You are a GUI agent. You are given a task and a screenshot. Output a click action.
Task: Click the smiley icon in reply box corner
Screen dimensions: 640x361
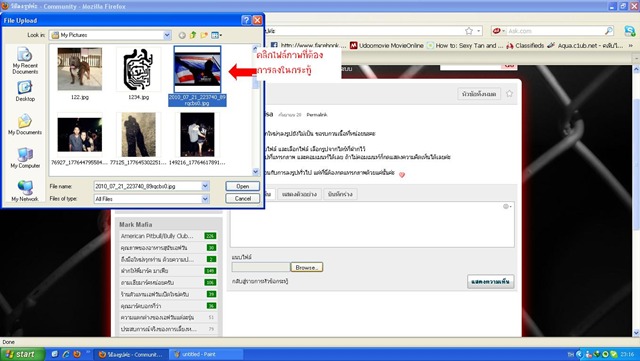tap(507, 207)
